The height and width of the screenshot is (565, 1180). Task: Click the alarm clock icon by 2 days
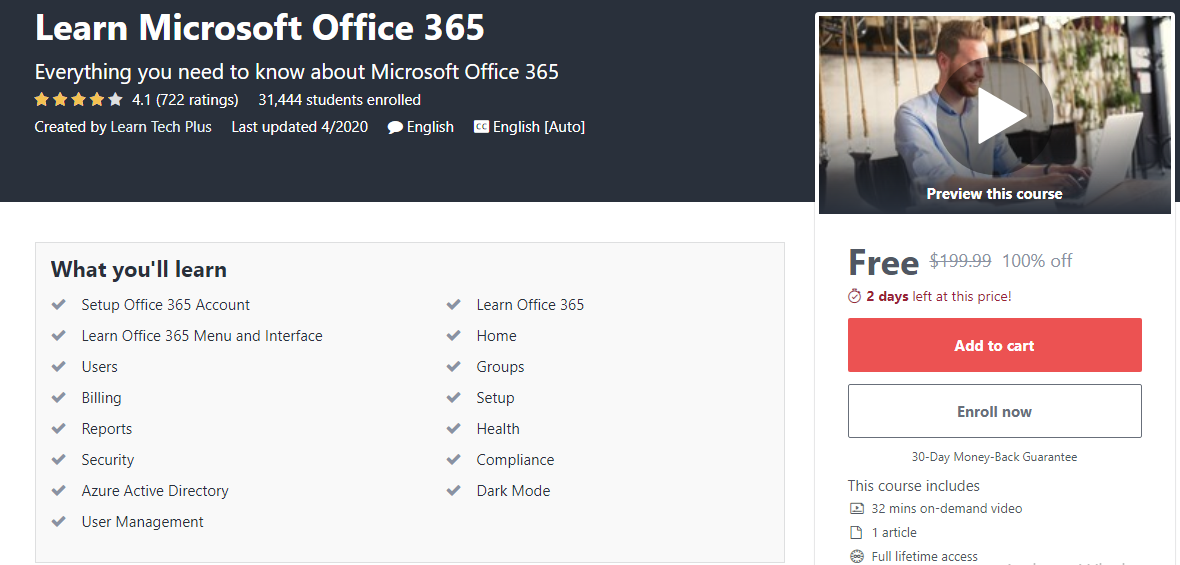pyautogui.click(x=855, y=296)
